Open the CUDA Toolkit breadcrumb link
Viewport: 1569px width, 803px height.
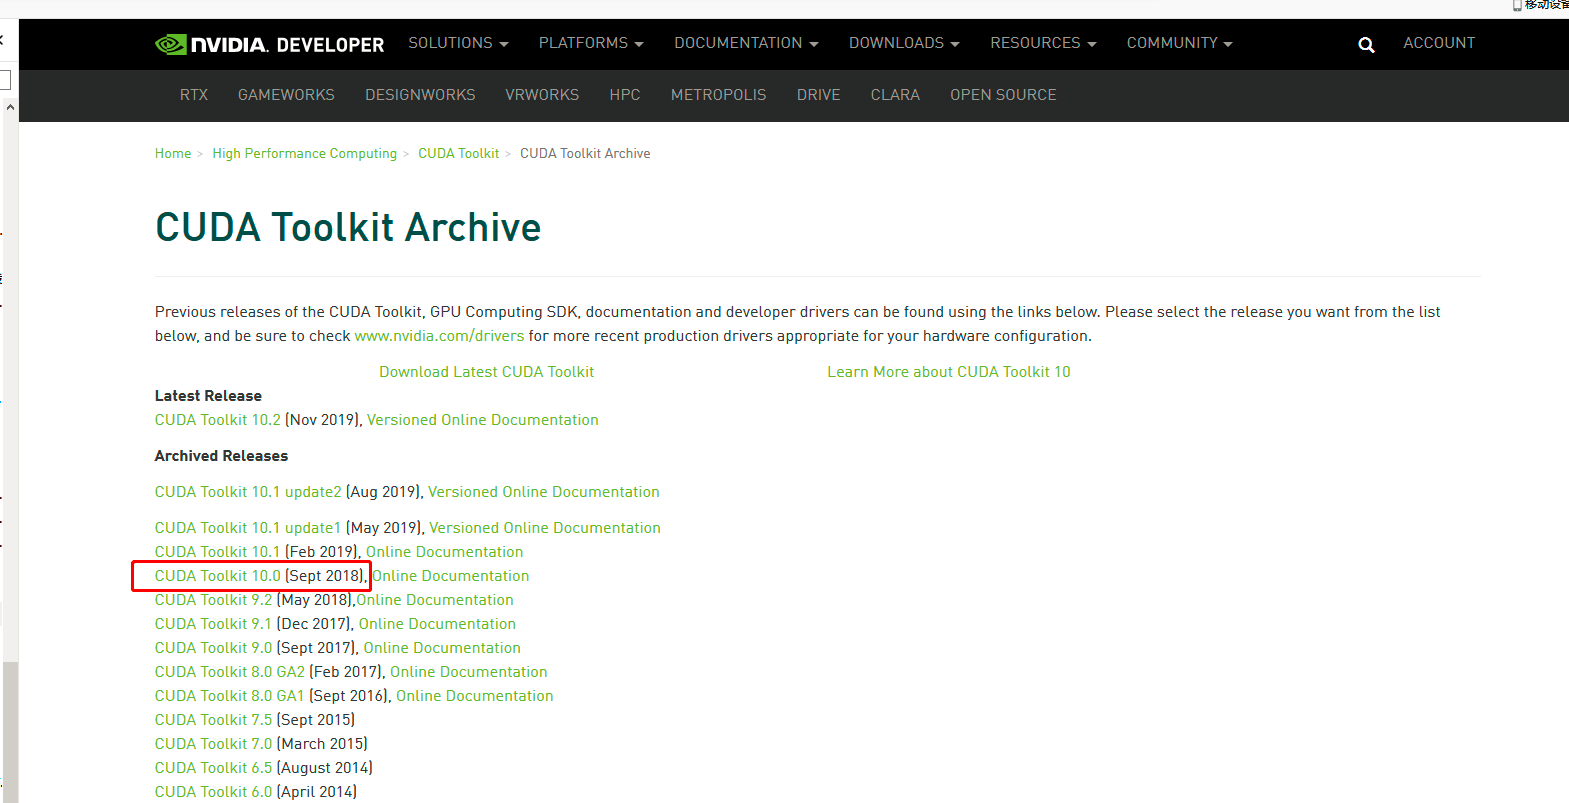click(x=458, y=153)
